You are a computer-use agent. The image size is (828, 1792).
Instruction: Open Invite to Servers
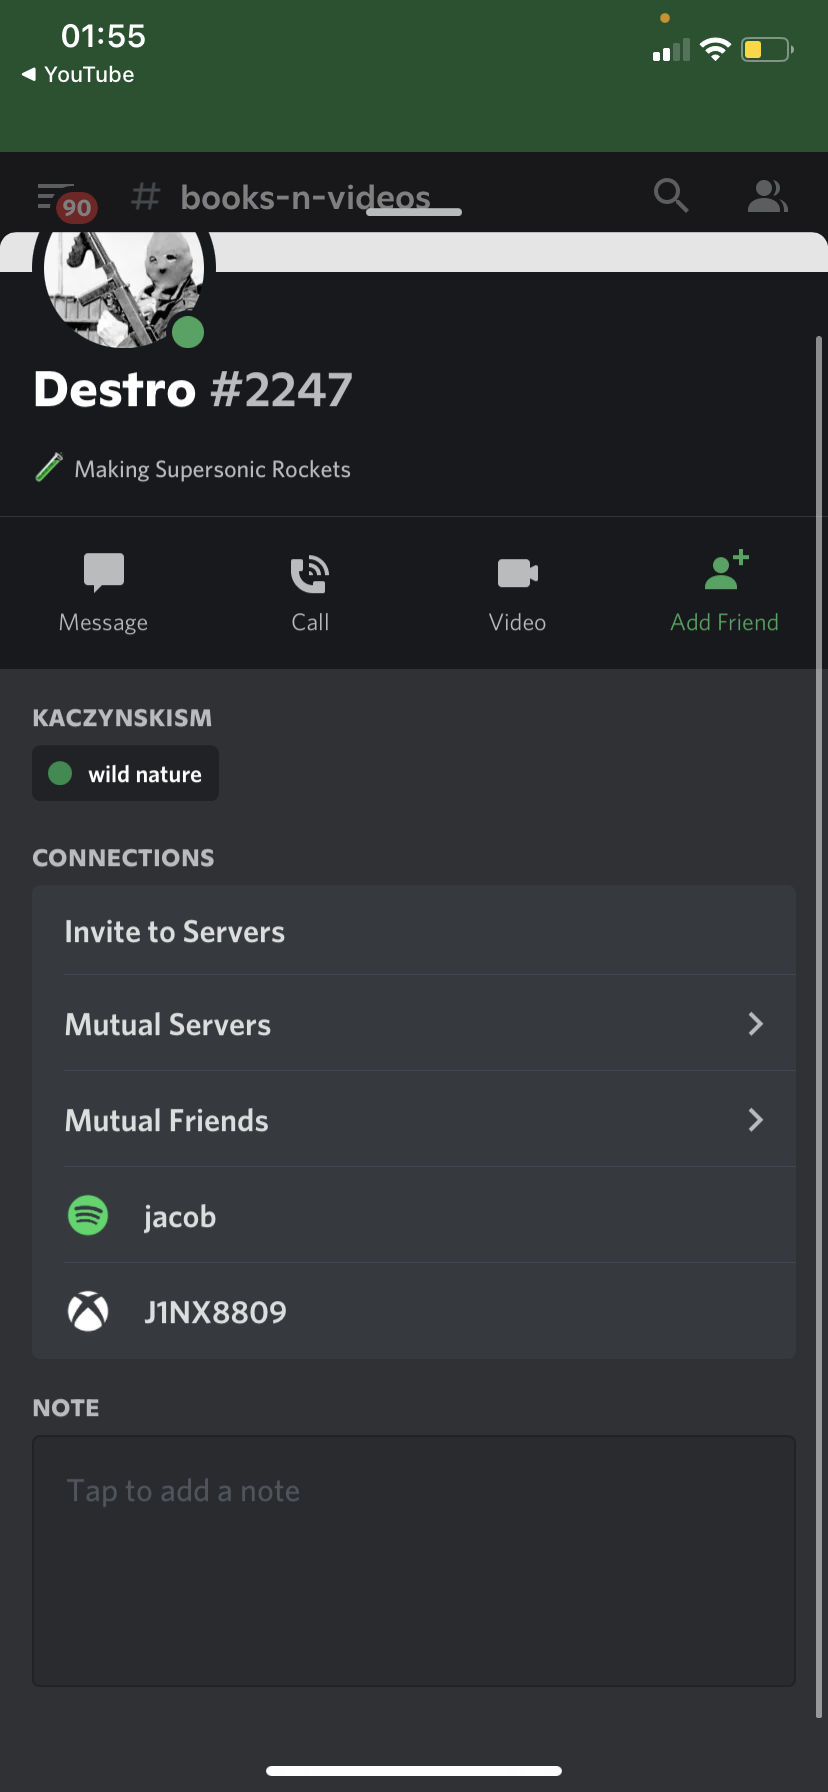pos(175,931)
